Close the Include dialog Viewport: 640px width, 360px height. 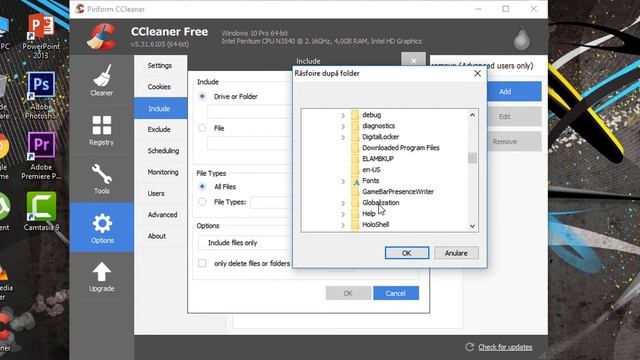(413, 60)
